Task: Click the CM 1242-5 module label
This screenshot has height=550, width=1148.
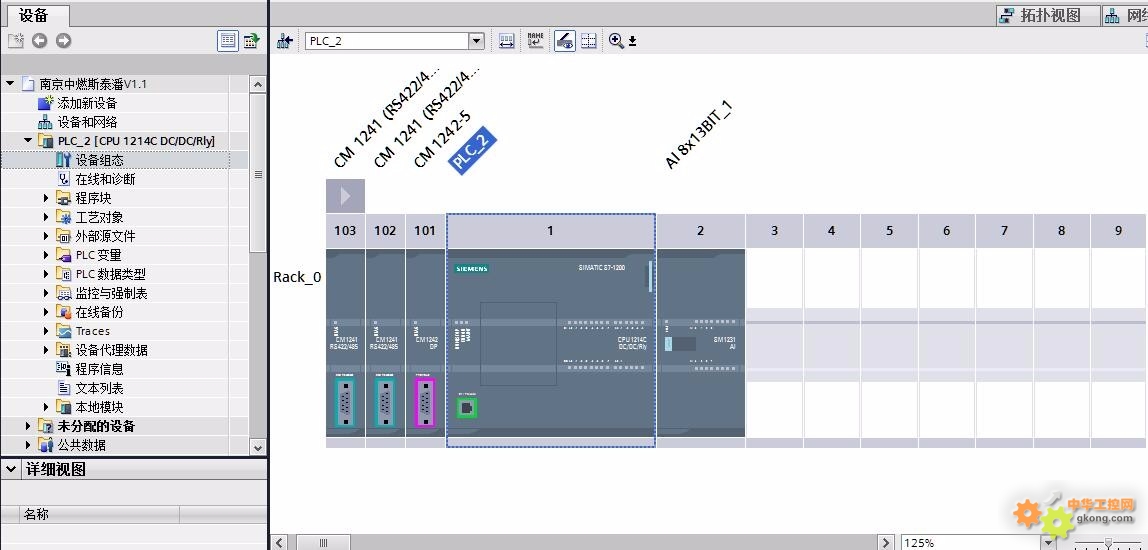Action: click(442, 139)
